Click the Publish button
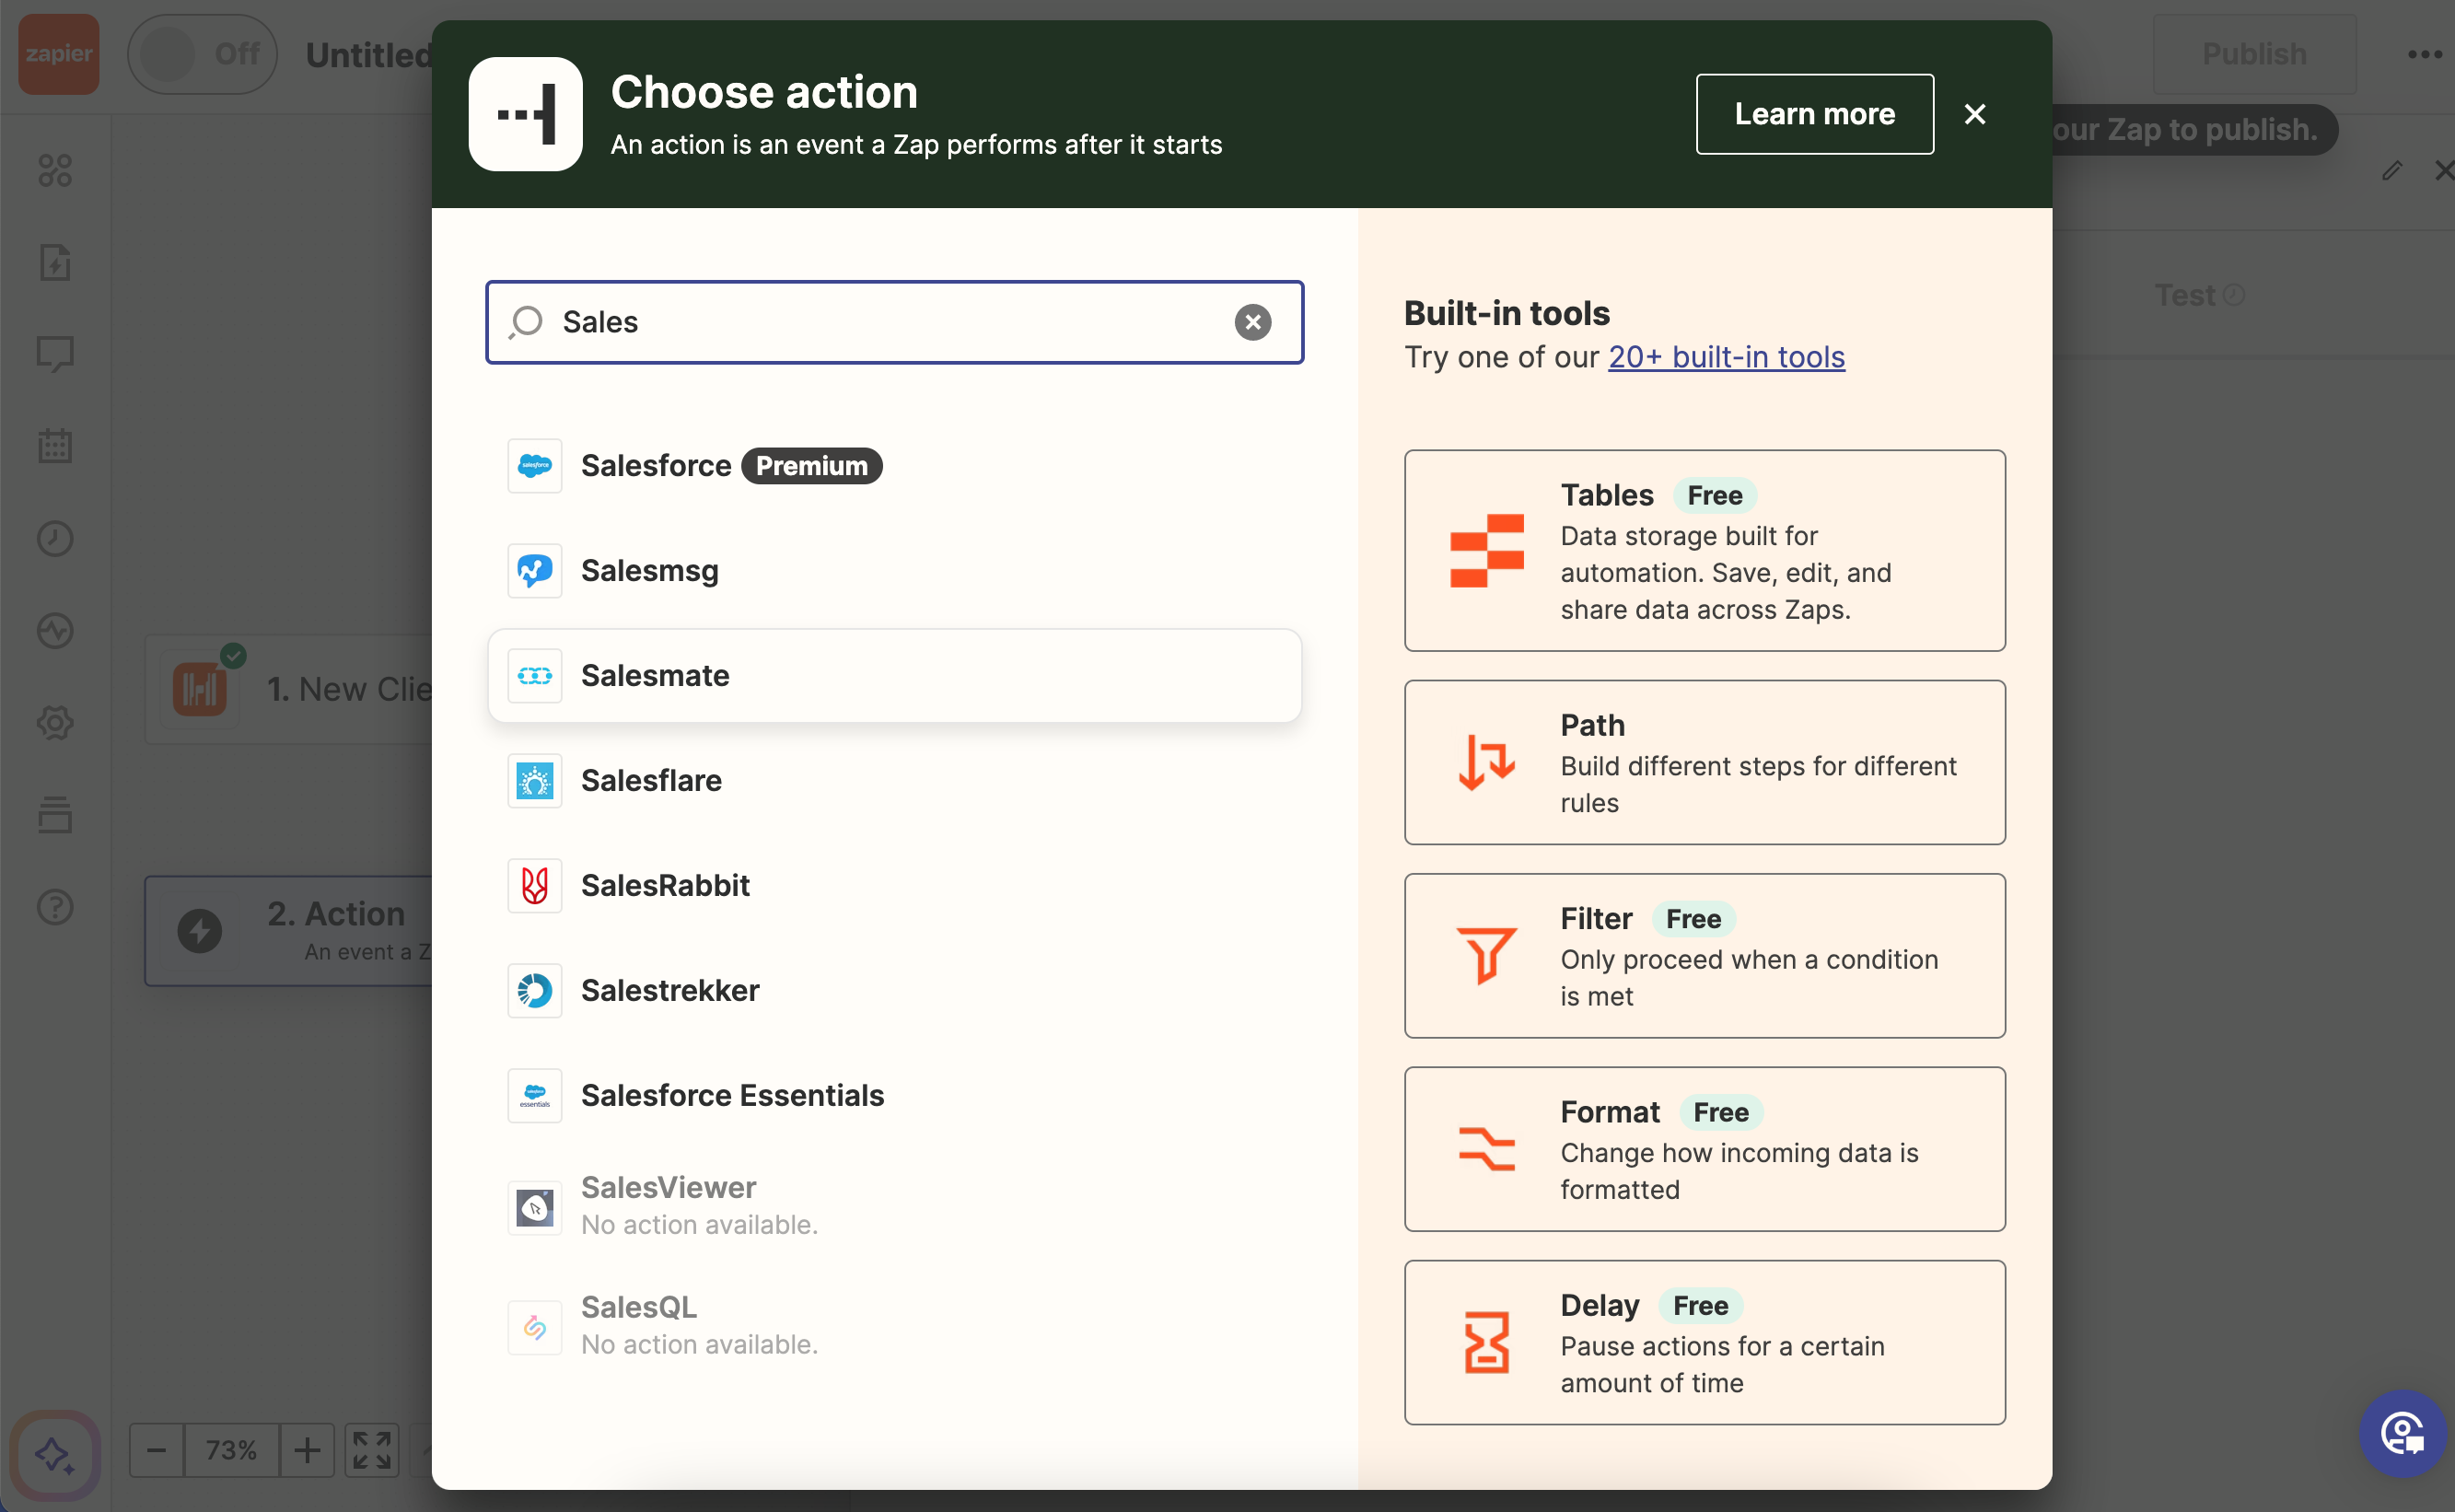This screenshot has height=1512, width=2455. [2254, 54]
